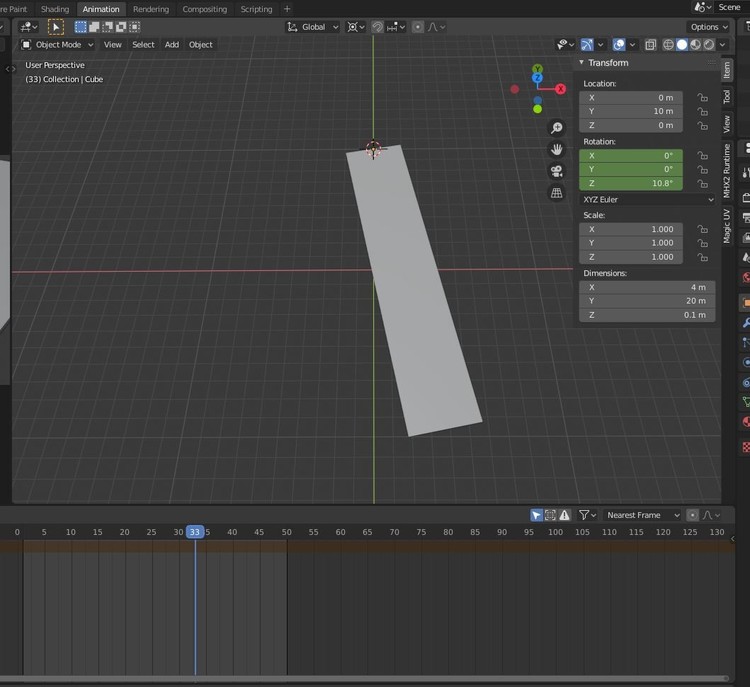The width and height of the screenshot is (750, 687).
Task: Open the viewport Add menu
Action: click(x=172, y=44)
